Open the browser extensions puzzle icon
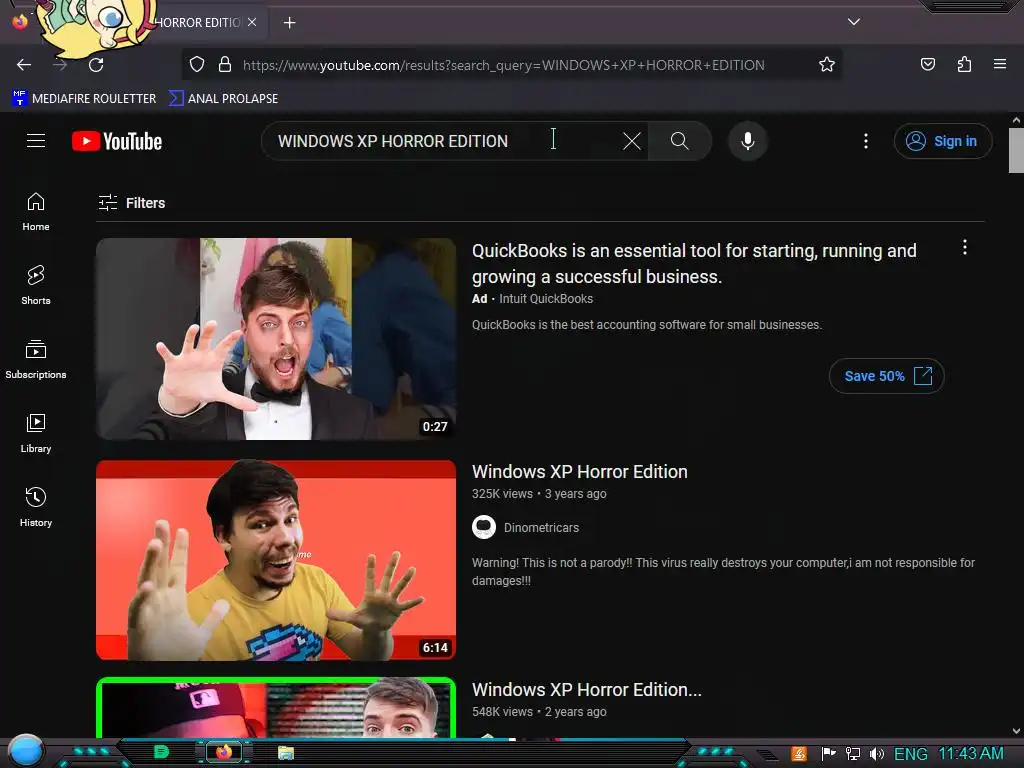The height and width of the screenshot is (768, 1024). (964, 64)
